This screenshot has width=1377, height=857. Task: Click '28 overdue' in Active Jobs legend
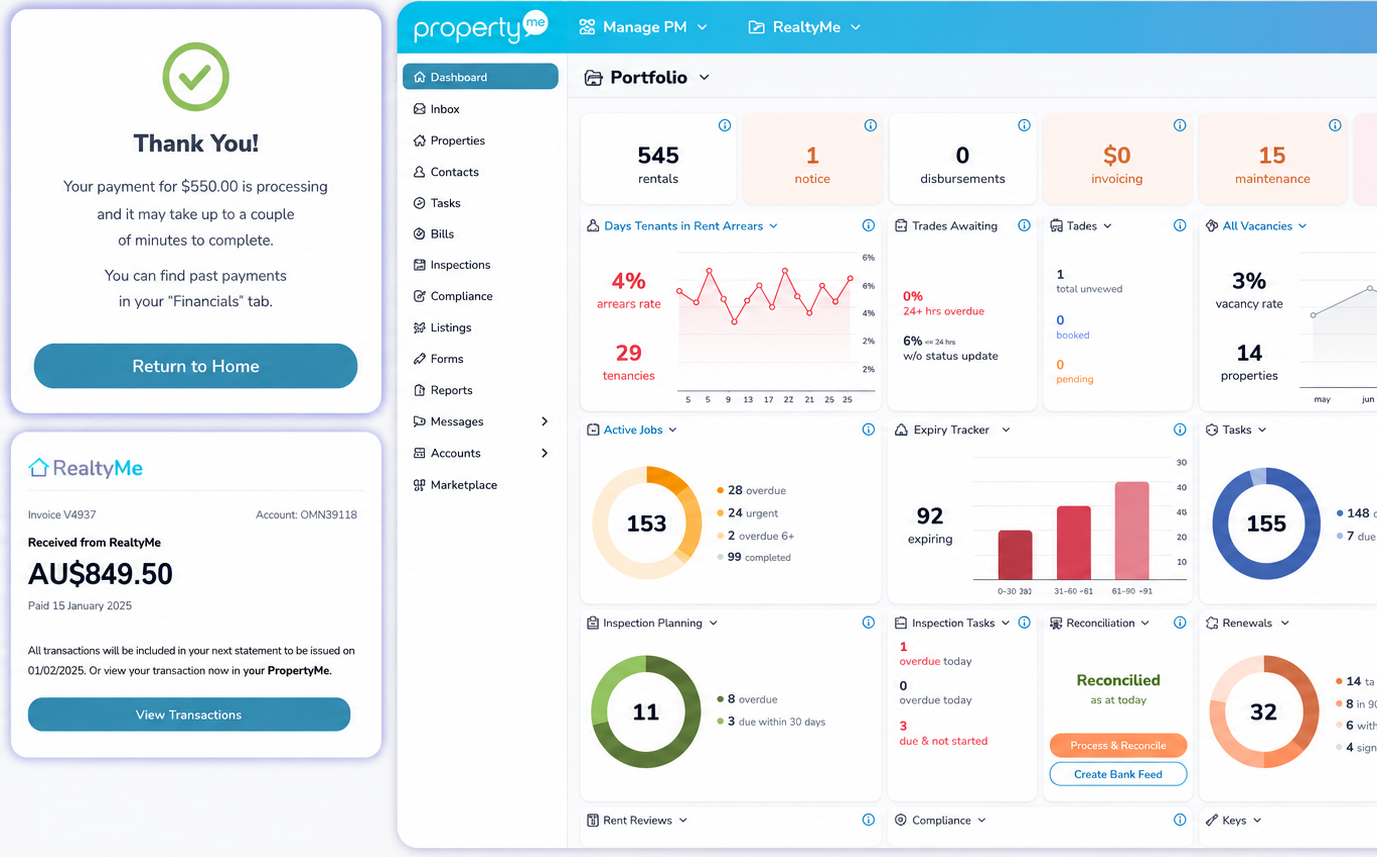(751, 490)
